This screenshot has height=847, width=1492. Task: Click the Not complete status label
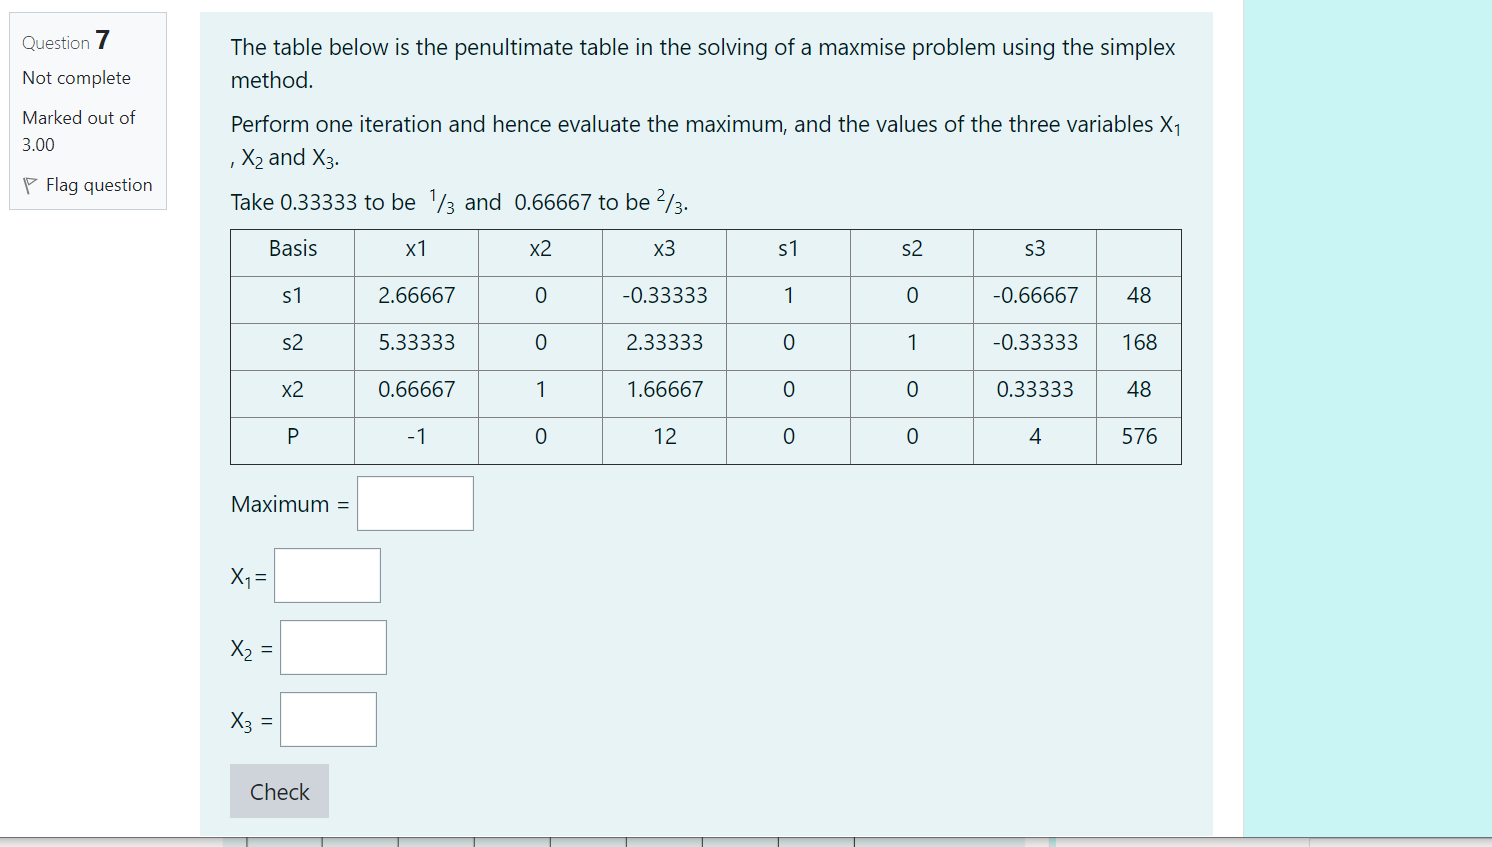(76, 78)
